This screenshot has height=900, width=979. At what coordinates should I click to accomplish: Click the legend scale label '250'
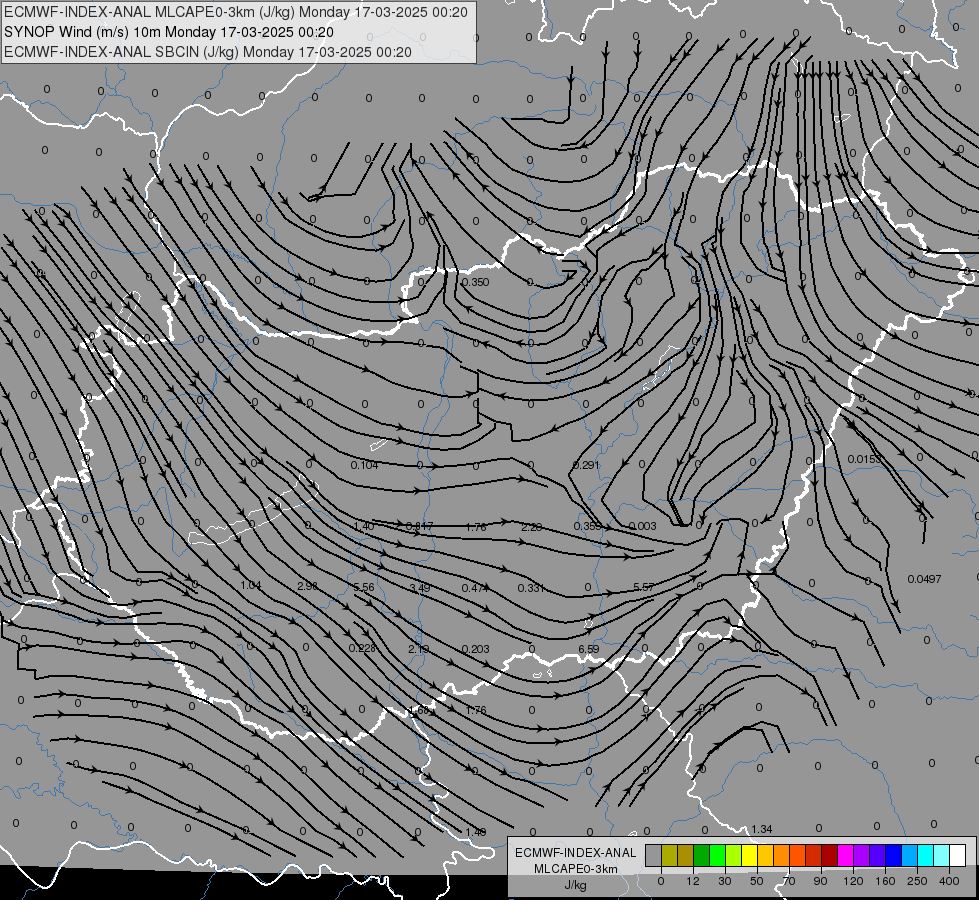(917, 881)
